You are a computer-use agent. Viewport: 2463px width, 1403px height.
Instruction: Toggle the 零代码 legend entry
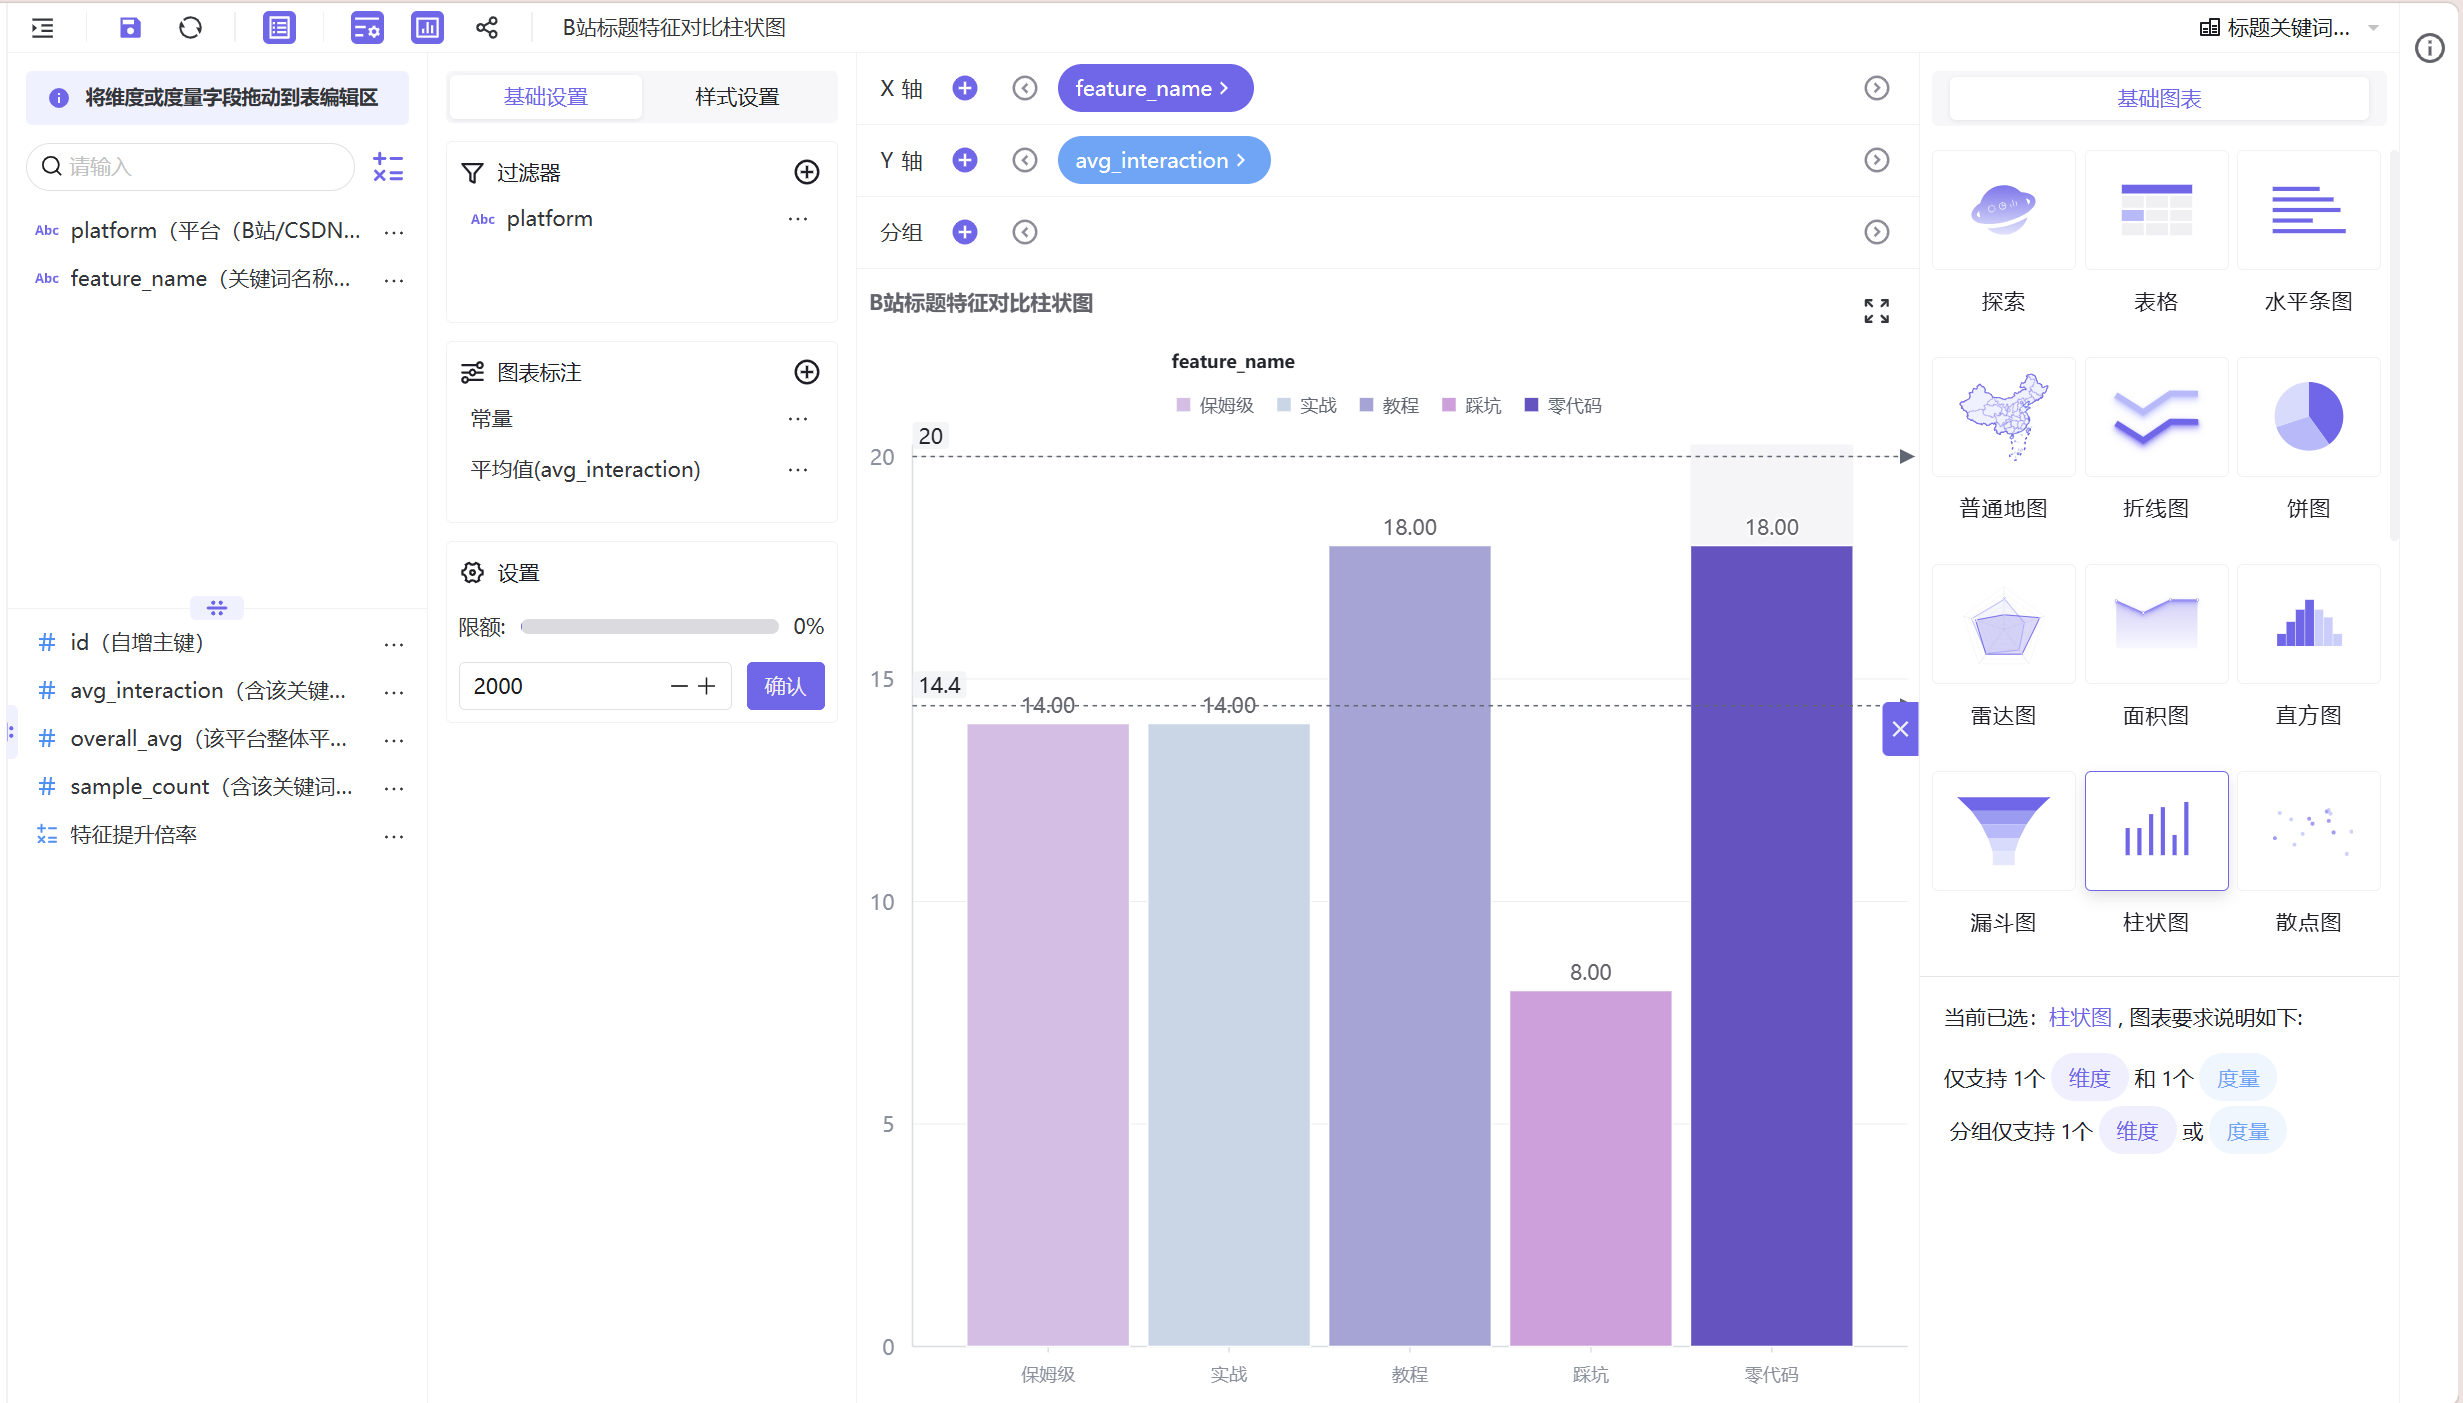(x=1563, y=405)
